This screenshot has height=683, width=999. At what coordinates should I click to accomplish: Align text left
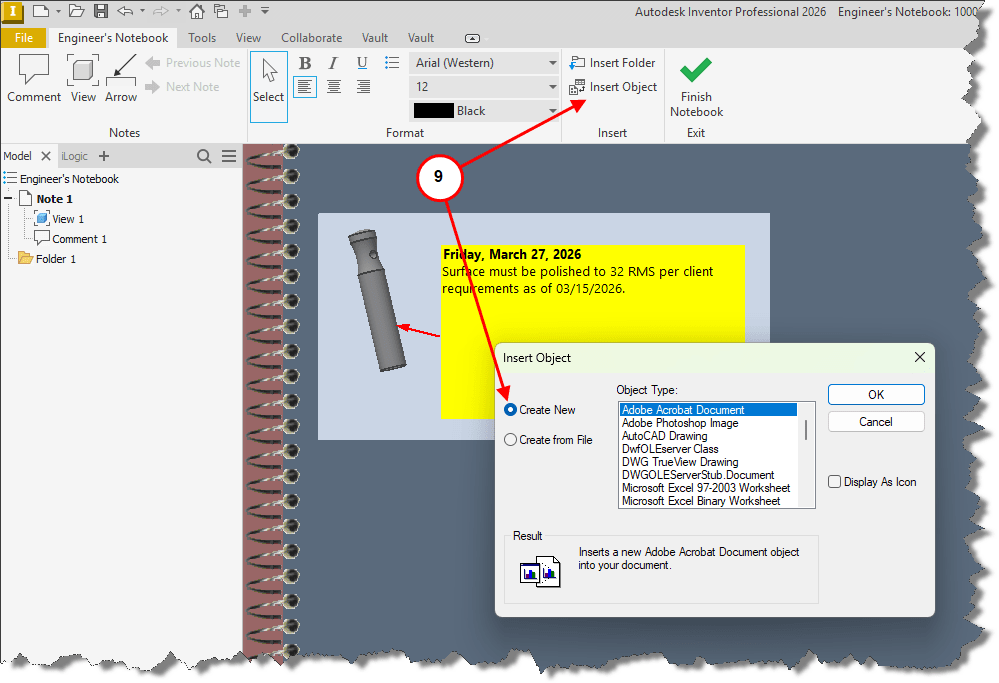click(x=305, y=87)
